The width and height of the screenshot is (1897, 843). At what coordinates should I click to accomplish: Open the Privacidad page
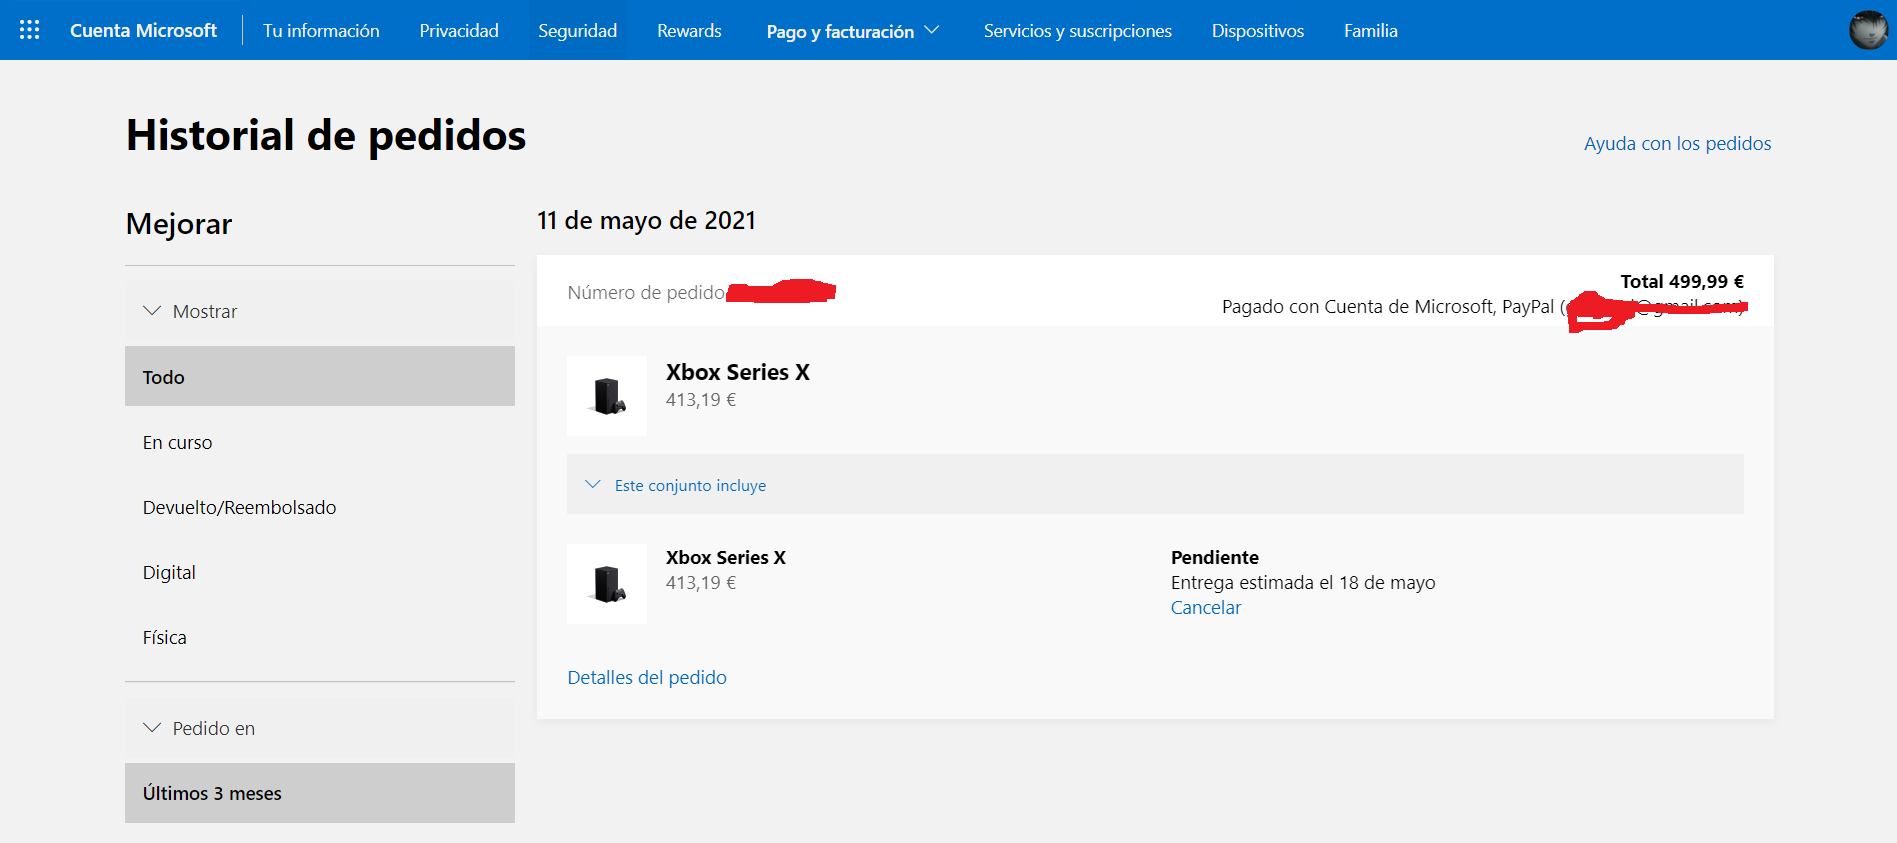[459, 31]
